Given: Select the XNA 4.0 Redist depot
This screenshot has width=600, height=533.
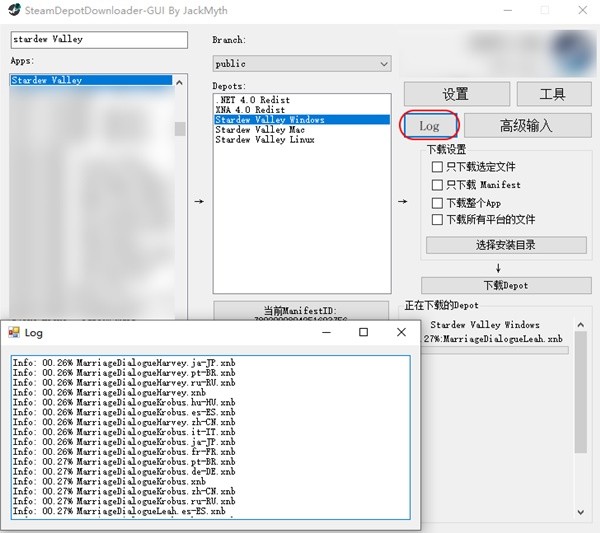Looking at the screenshot, I should (302, 110).
